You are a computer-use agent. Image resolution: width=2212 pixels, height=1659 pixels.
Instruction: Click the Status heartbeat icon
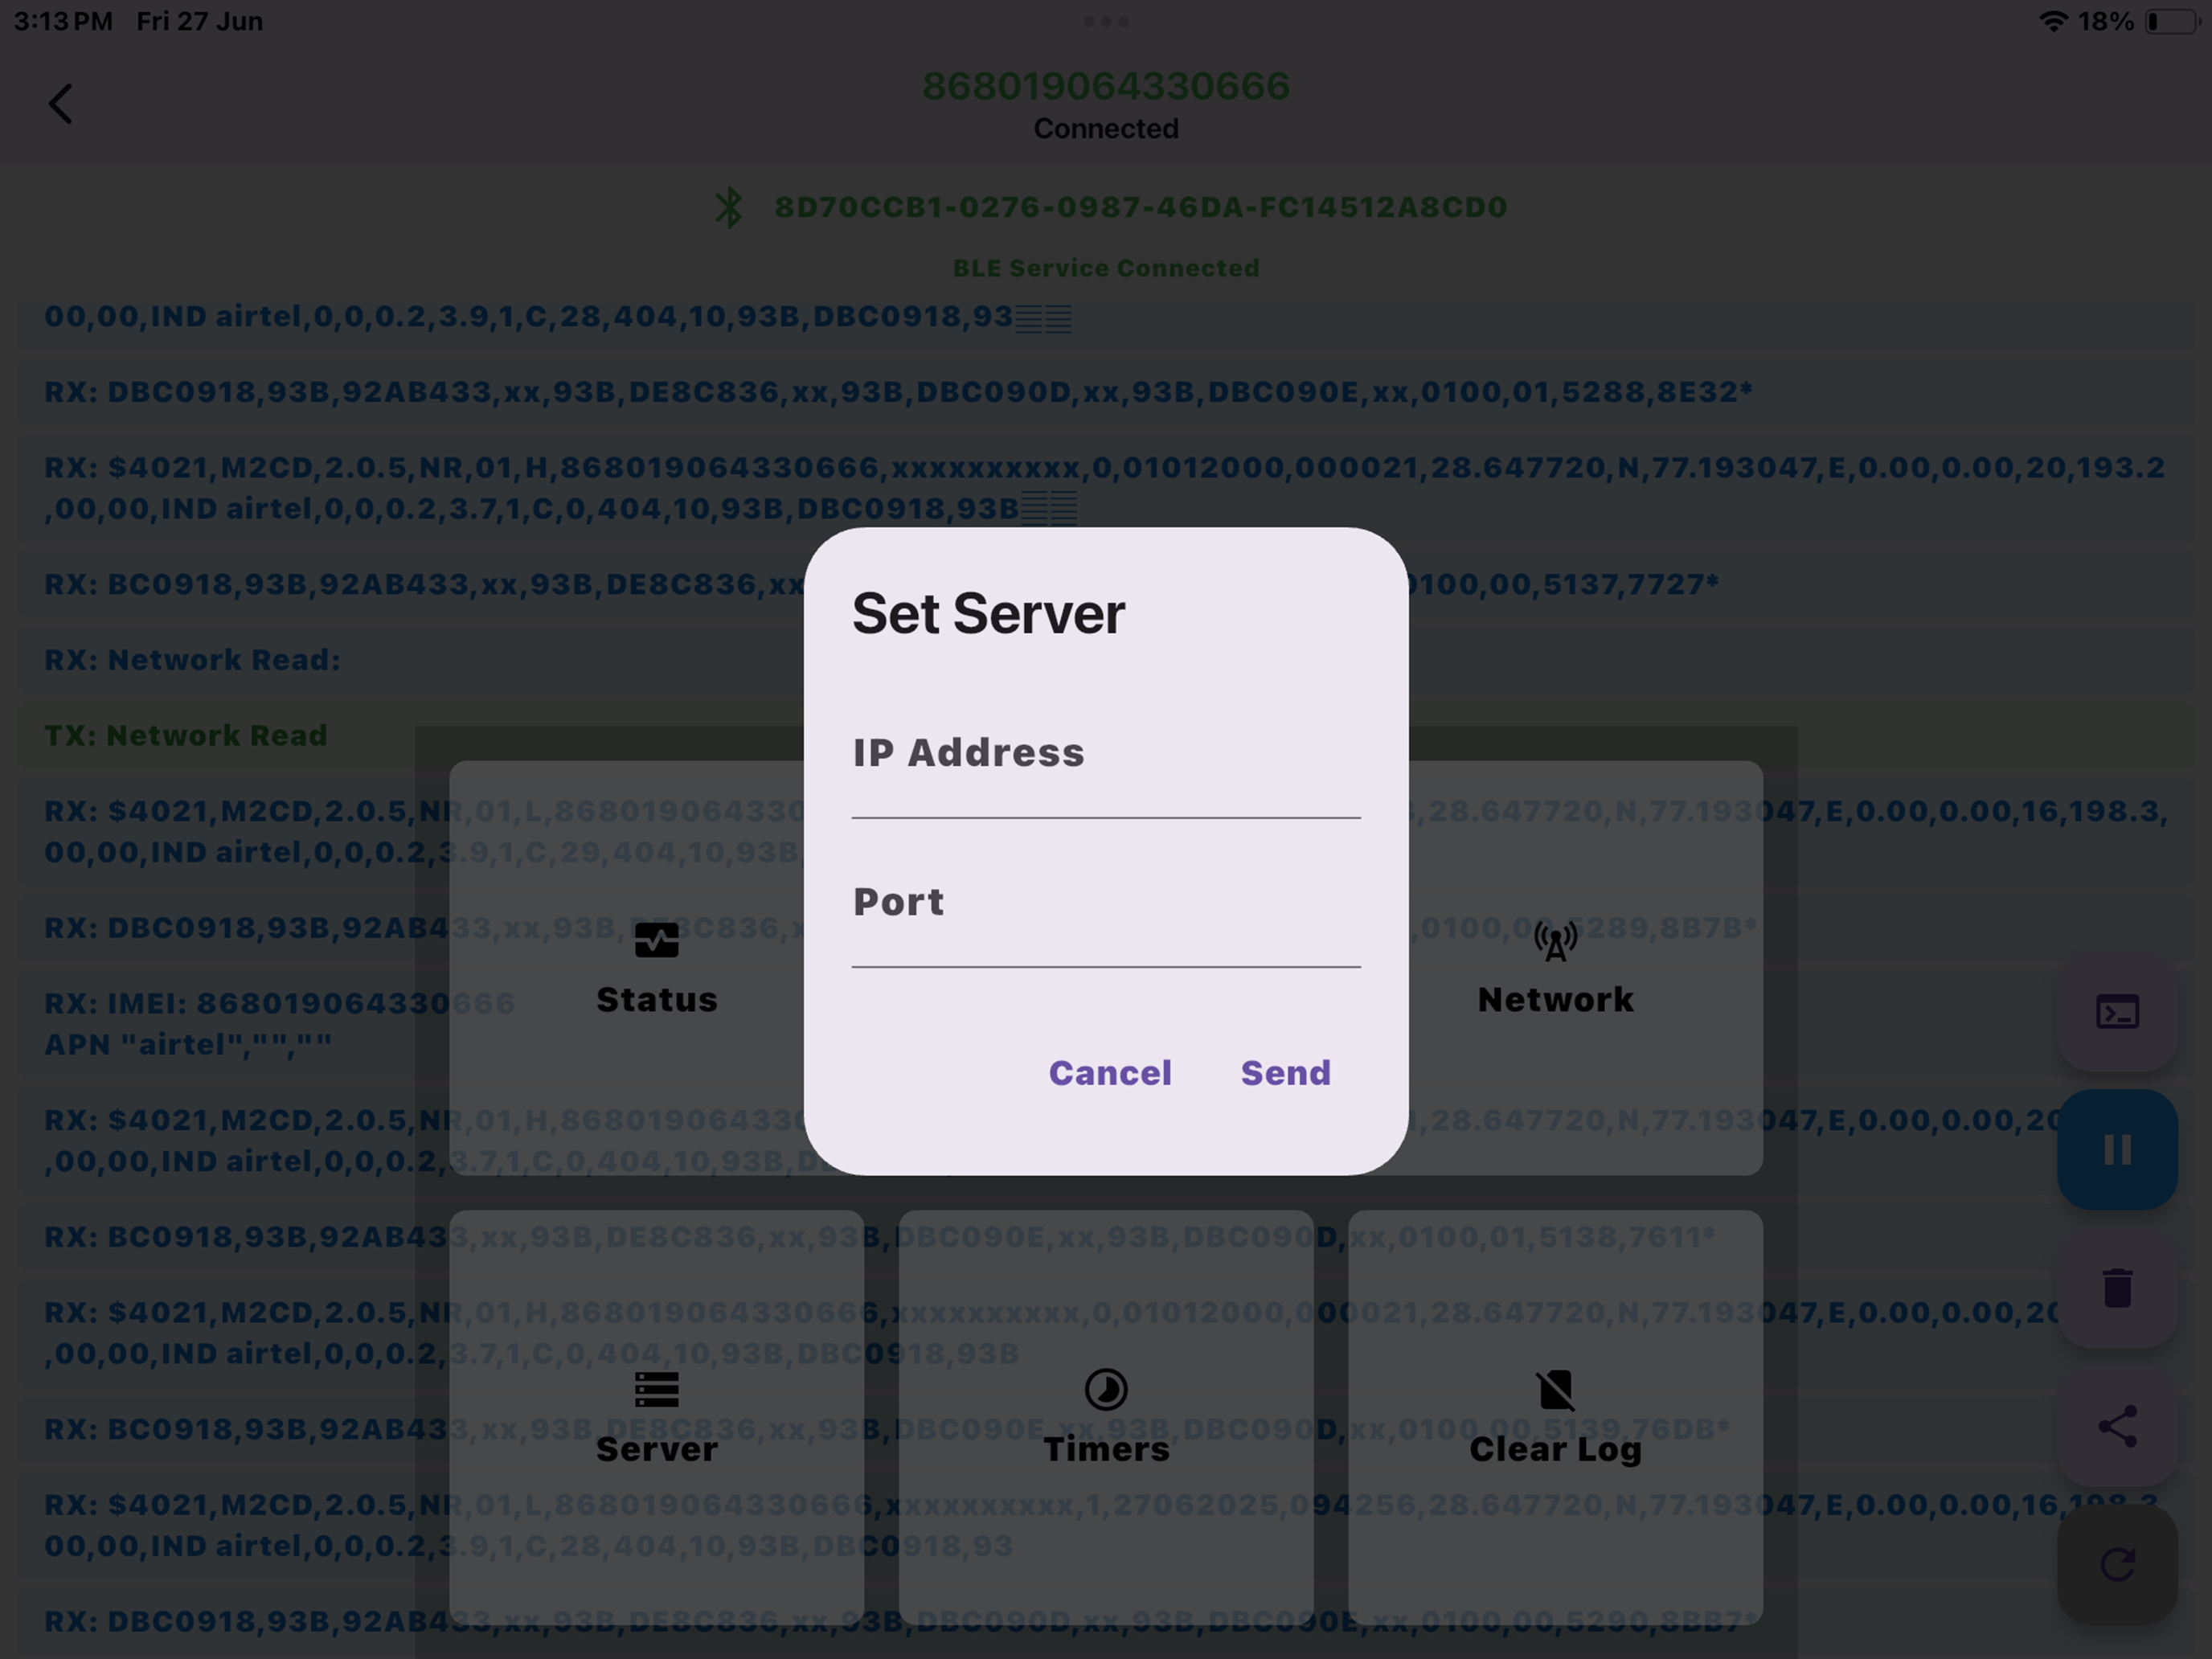pos(657,940)
